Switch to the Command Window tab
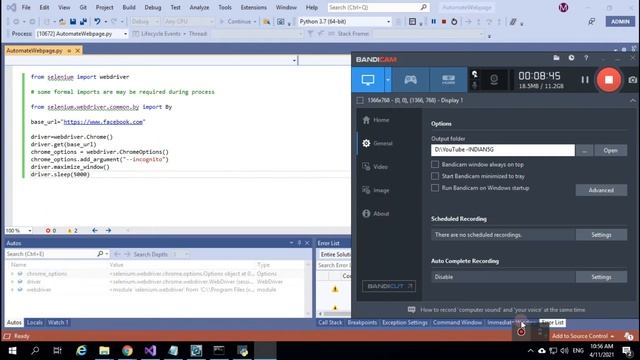Image resolution: width=640 pixels, height=360 pixels. point(457,322)
